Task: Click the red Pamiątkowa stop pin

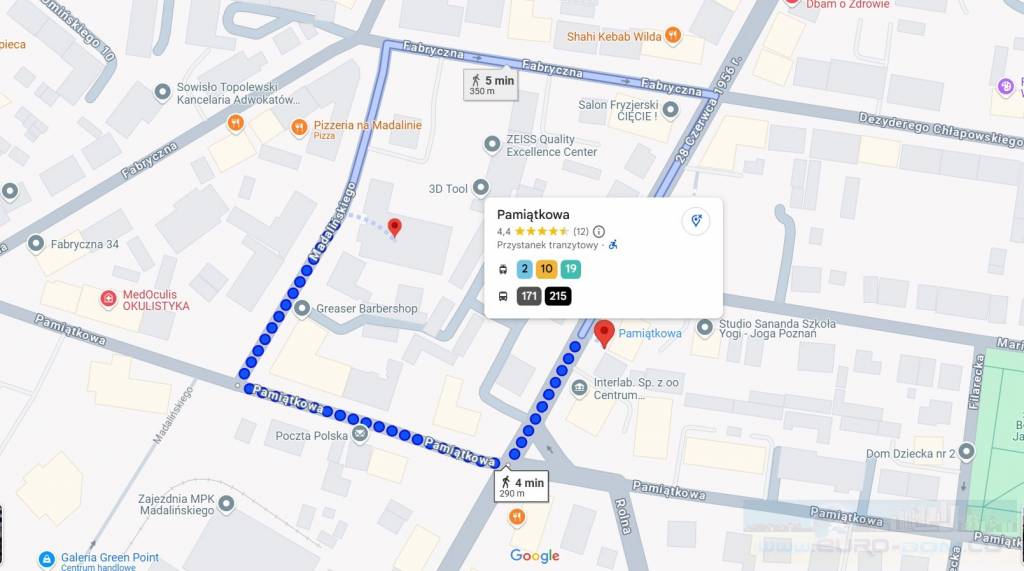Action: pyautogui.click(x=604, y=333)
